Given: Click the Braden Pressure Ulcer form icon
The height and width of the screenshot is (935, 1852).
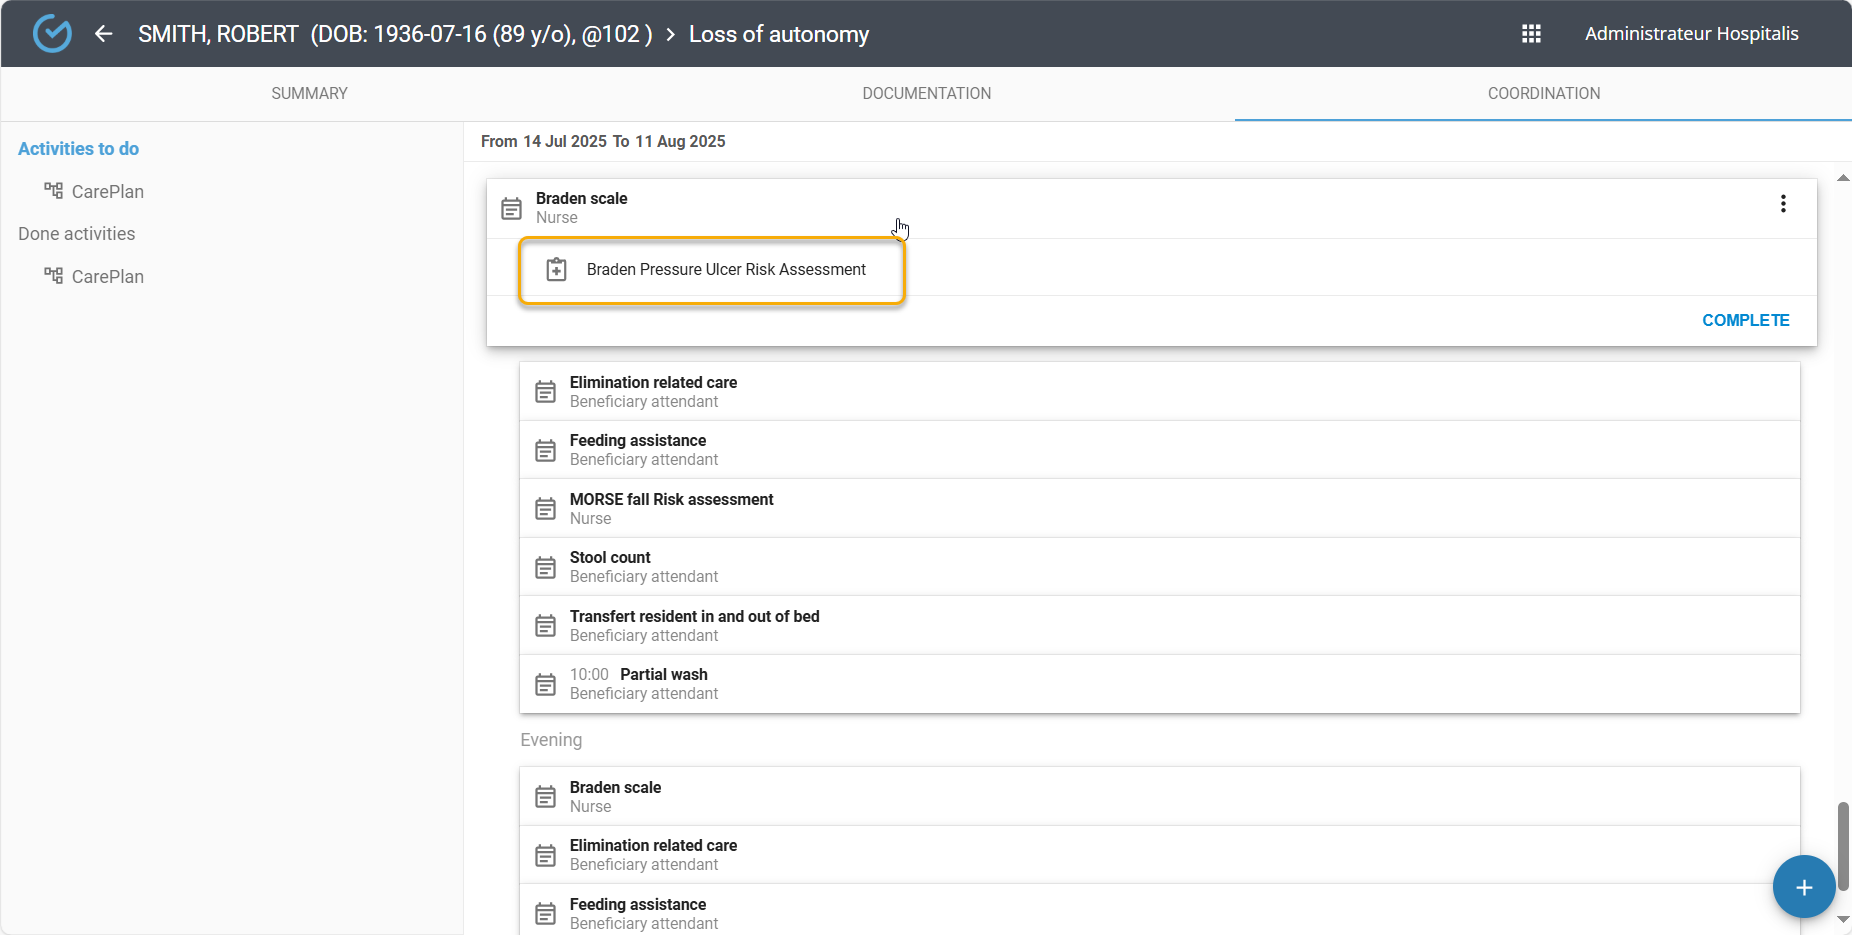Looking at the screenshot, I should 556,270.
